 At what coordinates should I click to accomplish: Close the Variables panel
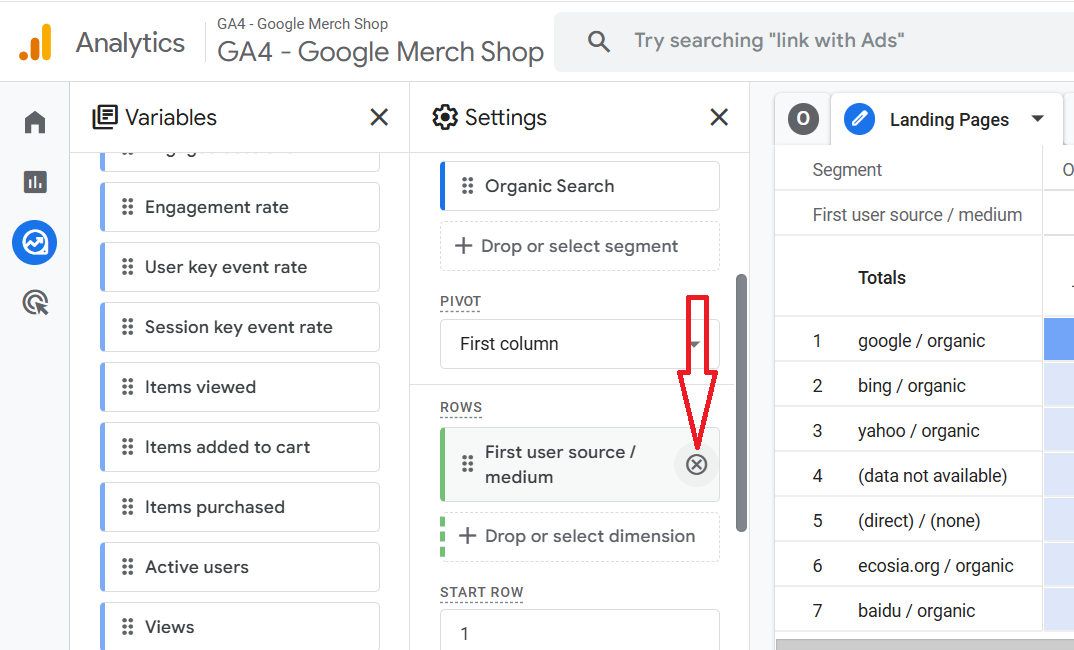click(x=379, y=117)
